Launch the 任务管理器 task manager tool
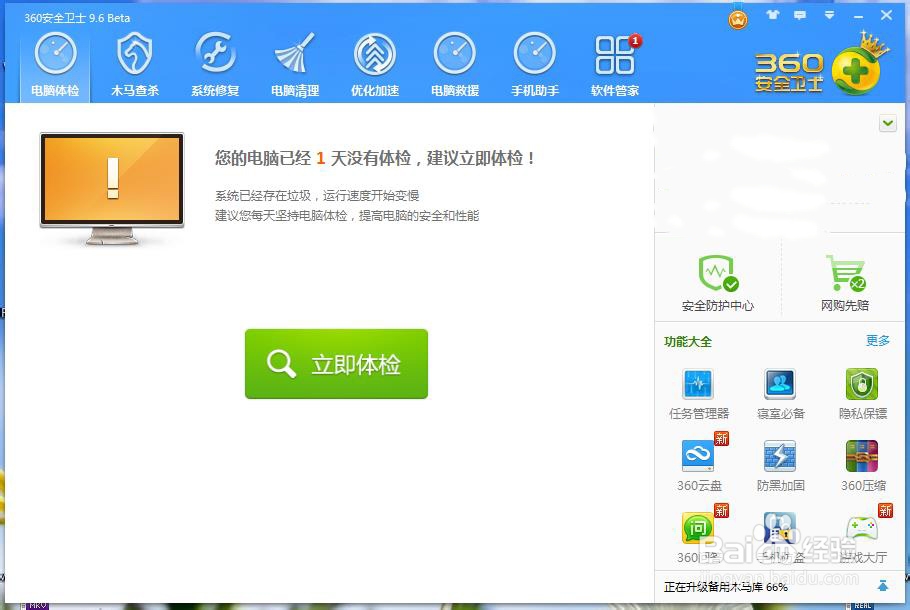 tap(697, 394)
